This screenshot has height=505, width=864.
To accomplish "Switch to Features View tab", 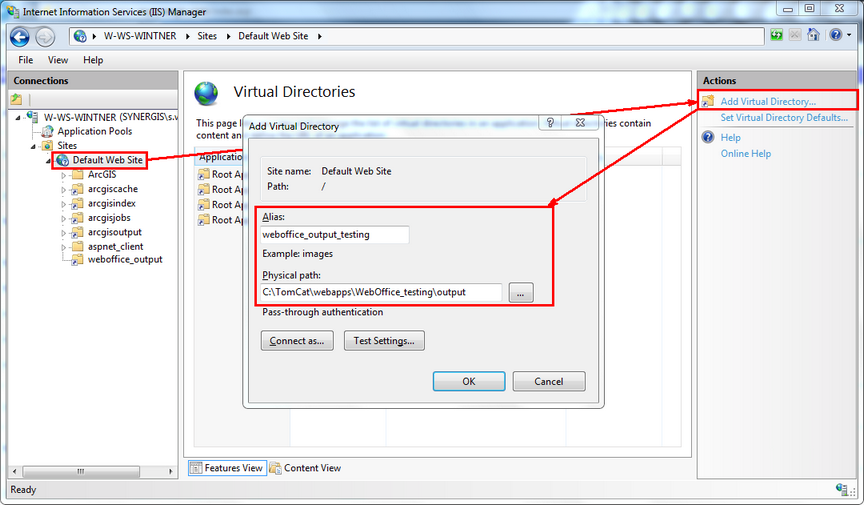I will tap(227, 468).
